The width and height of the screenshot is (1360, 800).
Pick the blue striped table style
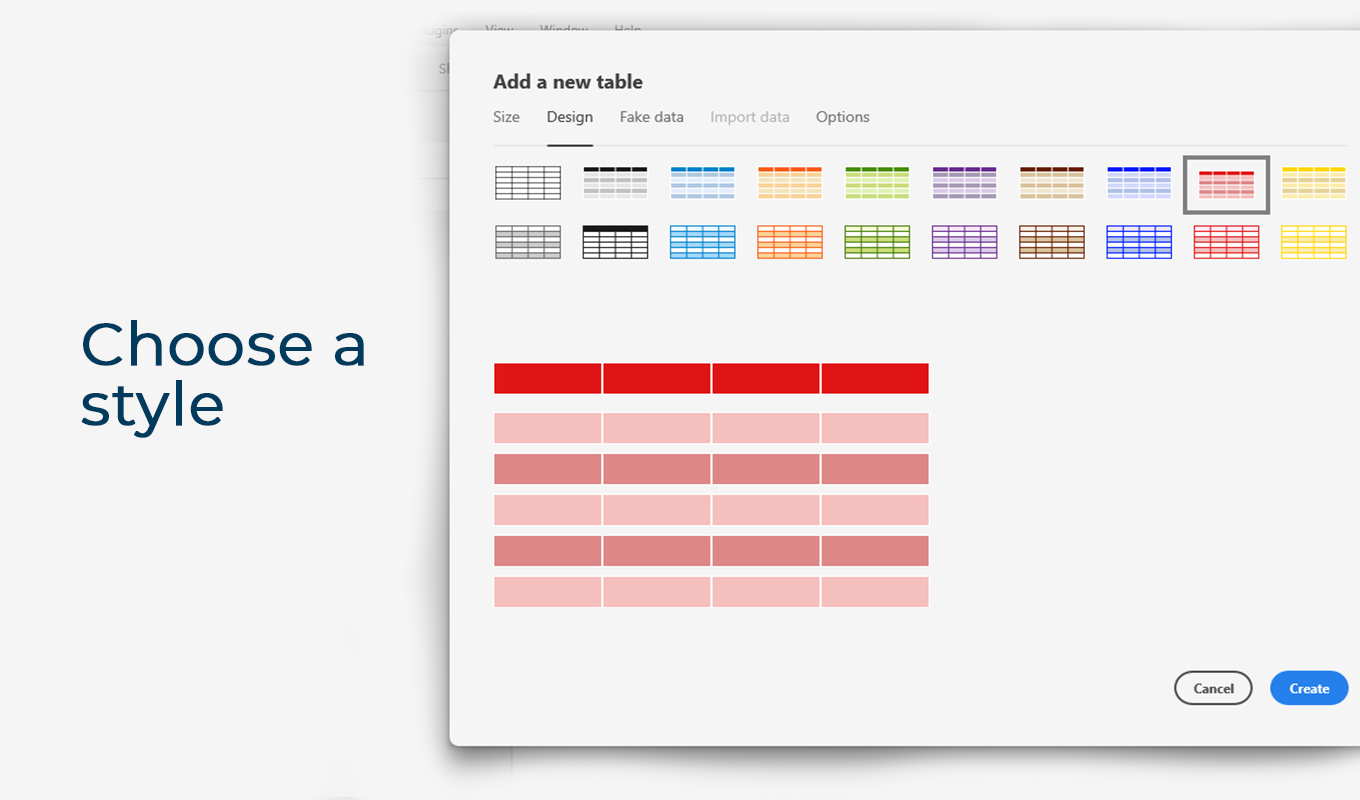pos(703,183)
